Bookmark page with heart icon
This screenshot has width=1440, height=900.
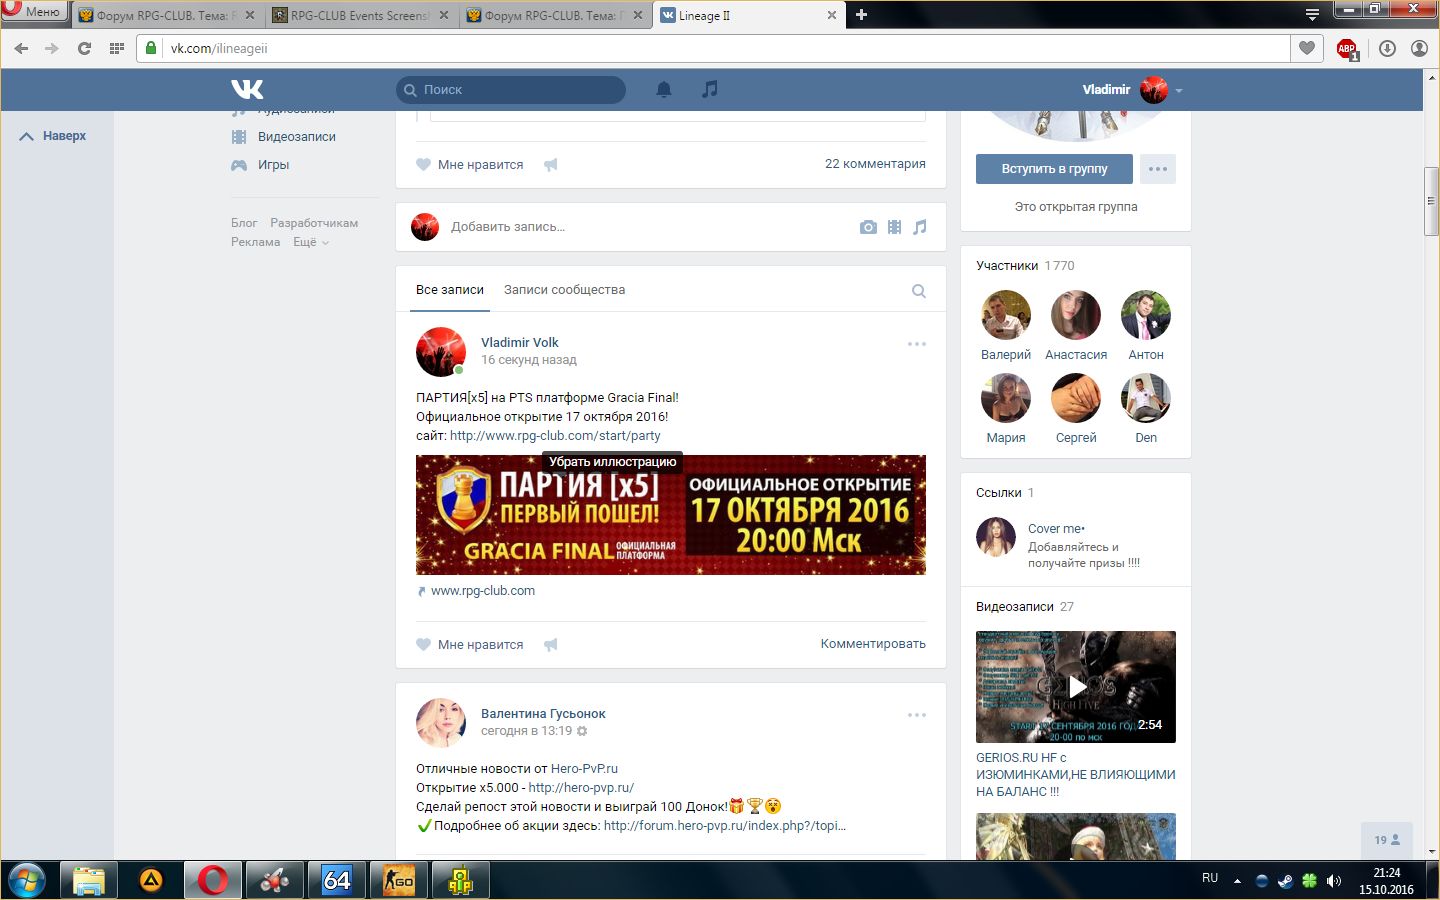[x=1307, y=48]
